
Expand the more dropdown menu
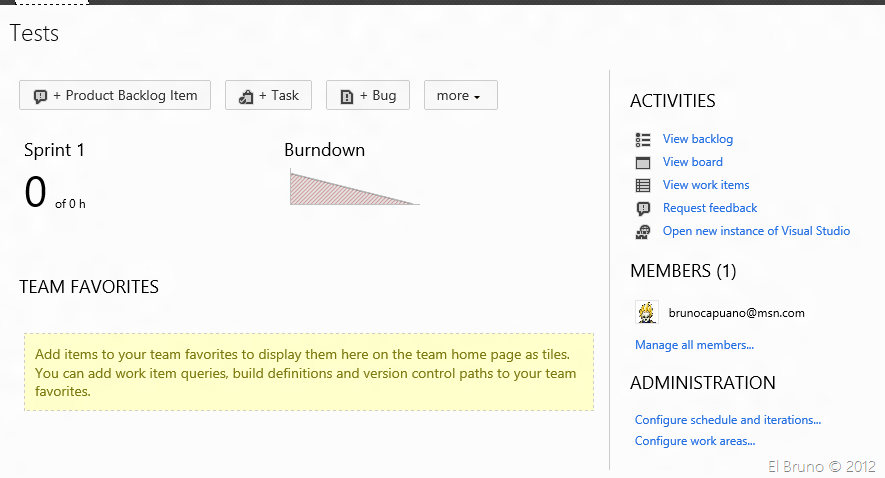click(x=460, y=96)
